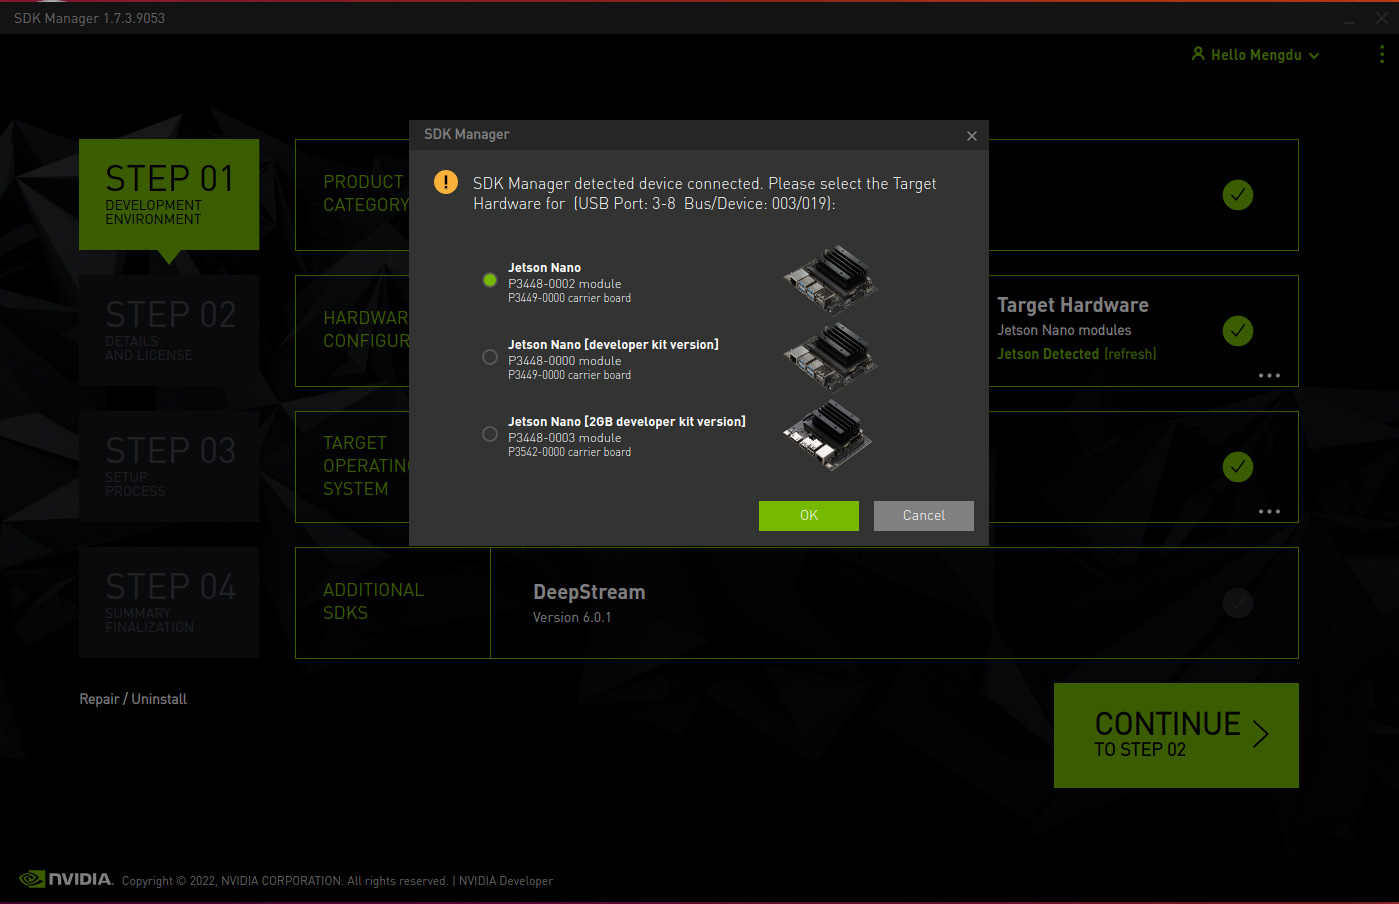Click the Continue button arrow chevron
This screenshot has width=1399, height=904.
(x=1261, y=734)
